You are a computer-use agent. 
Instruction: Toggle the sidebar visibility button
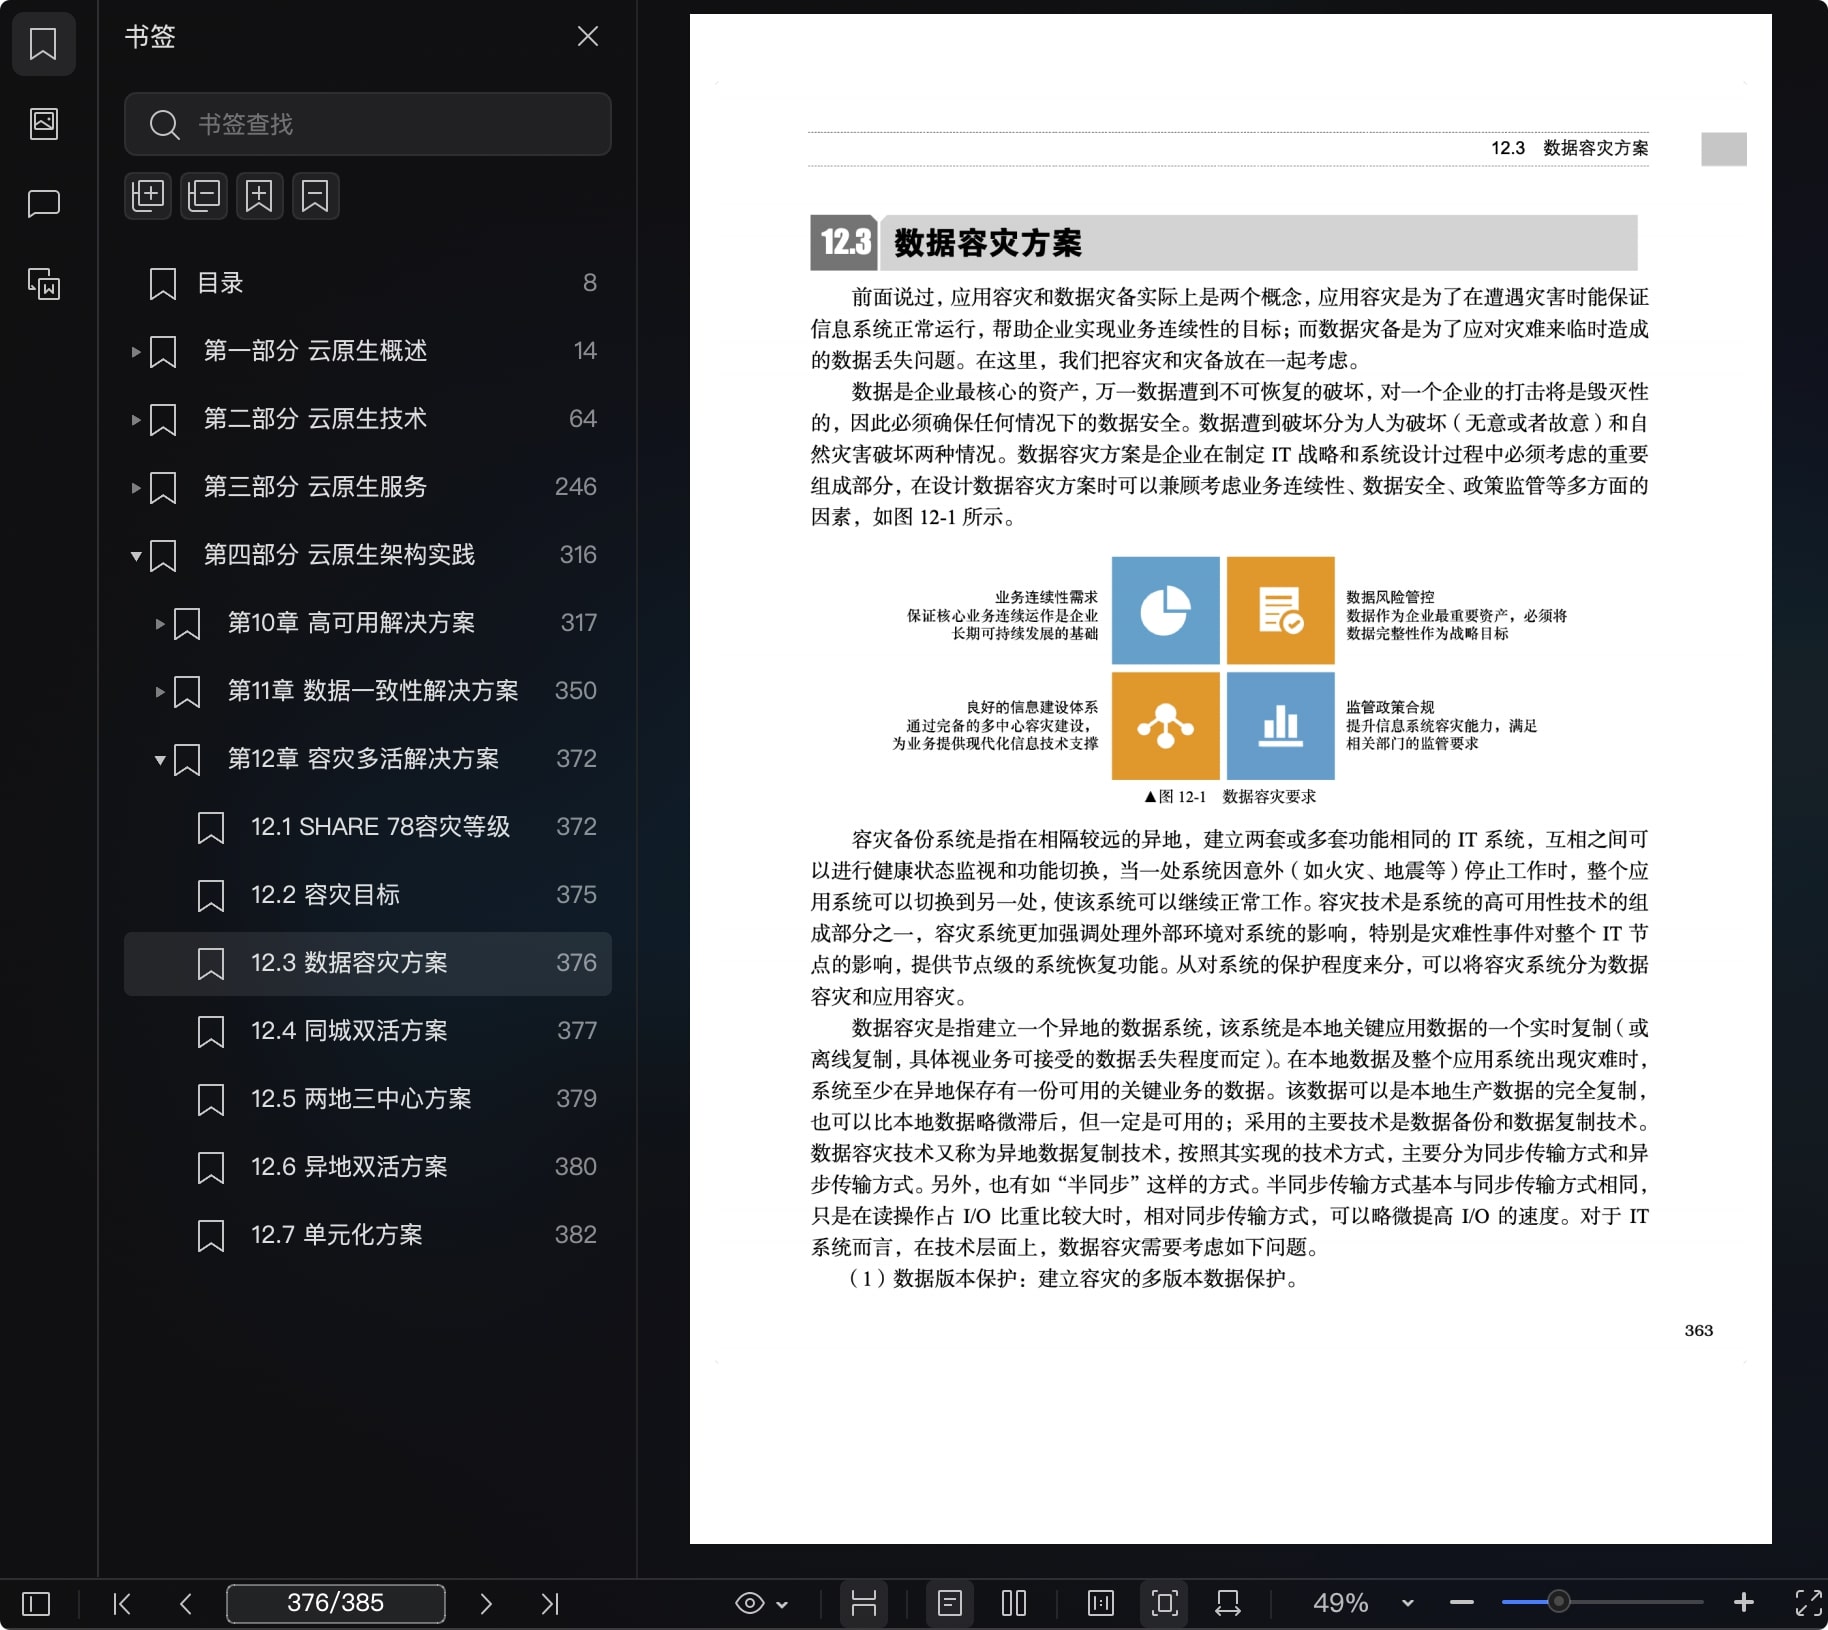tap(36, 1604)
